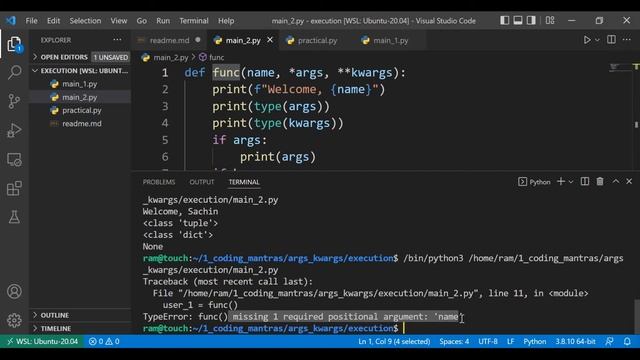This screenshot has height=360, width=640.
Task: Close the main_2.py editor tab
Action: pos(270,40)
